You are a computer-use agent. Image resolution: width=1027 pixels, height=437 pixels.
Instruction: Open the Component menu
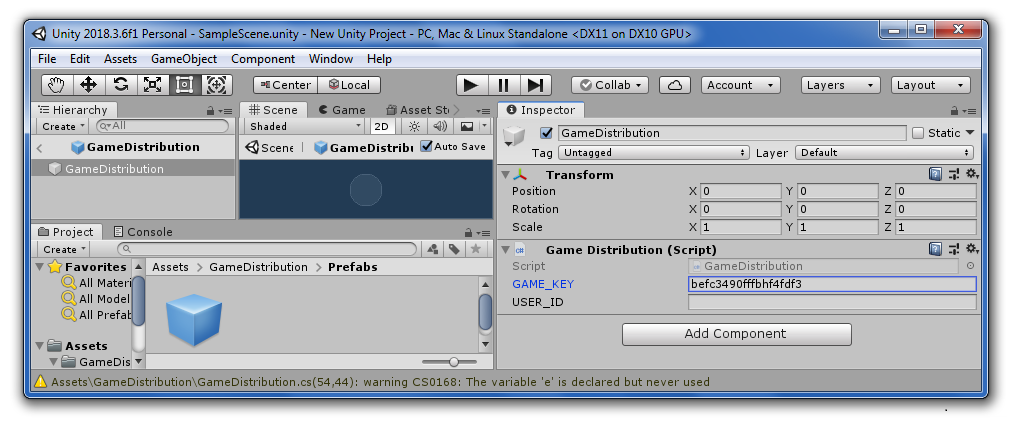tap(263, 59)
